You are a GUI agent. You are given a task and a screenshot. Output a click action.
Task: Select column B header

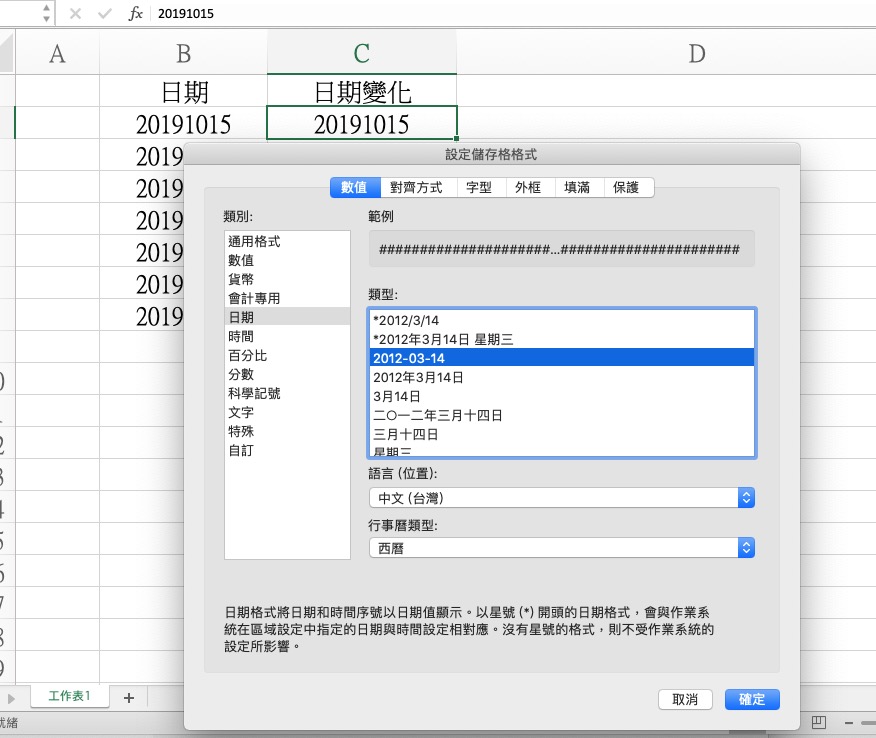(x=183, y=53)
